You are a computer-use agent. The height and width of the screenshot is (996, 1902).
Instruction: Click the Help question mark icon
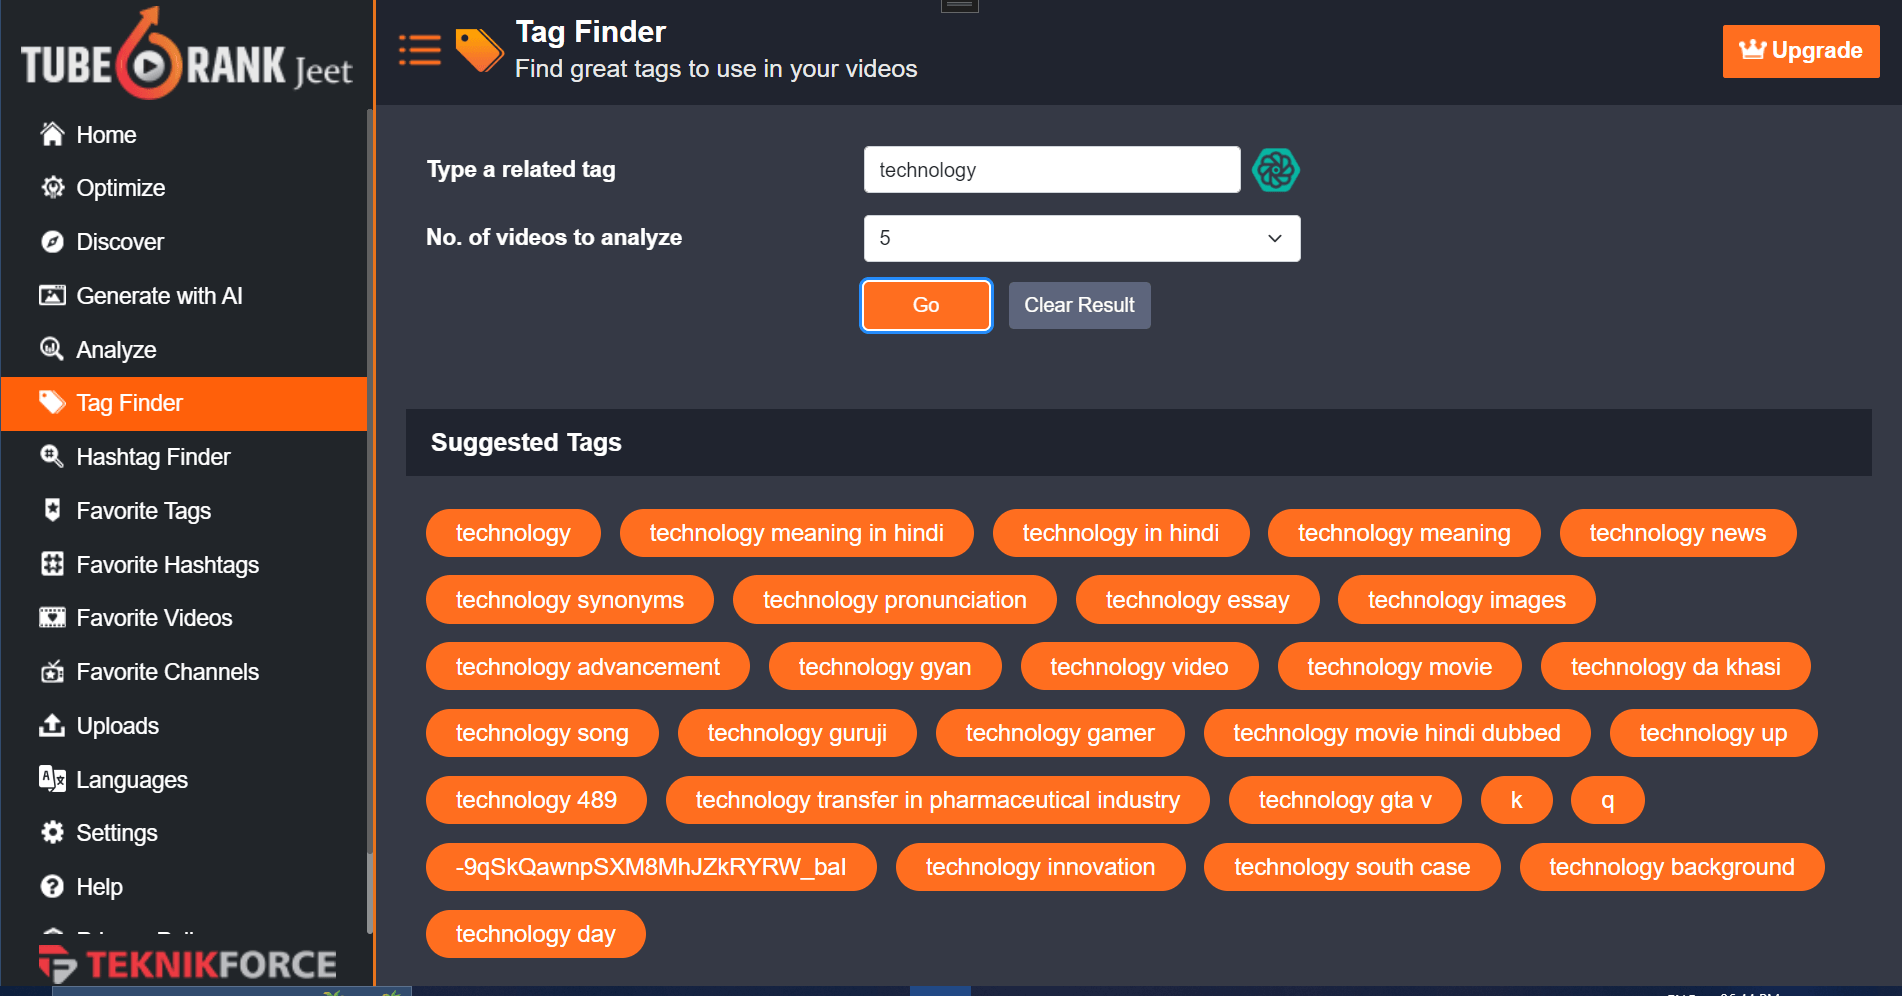coord(52,886)
